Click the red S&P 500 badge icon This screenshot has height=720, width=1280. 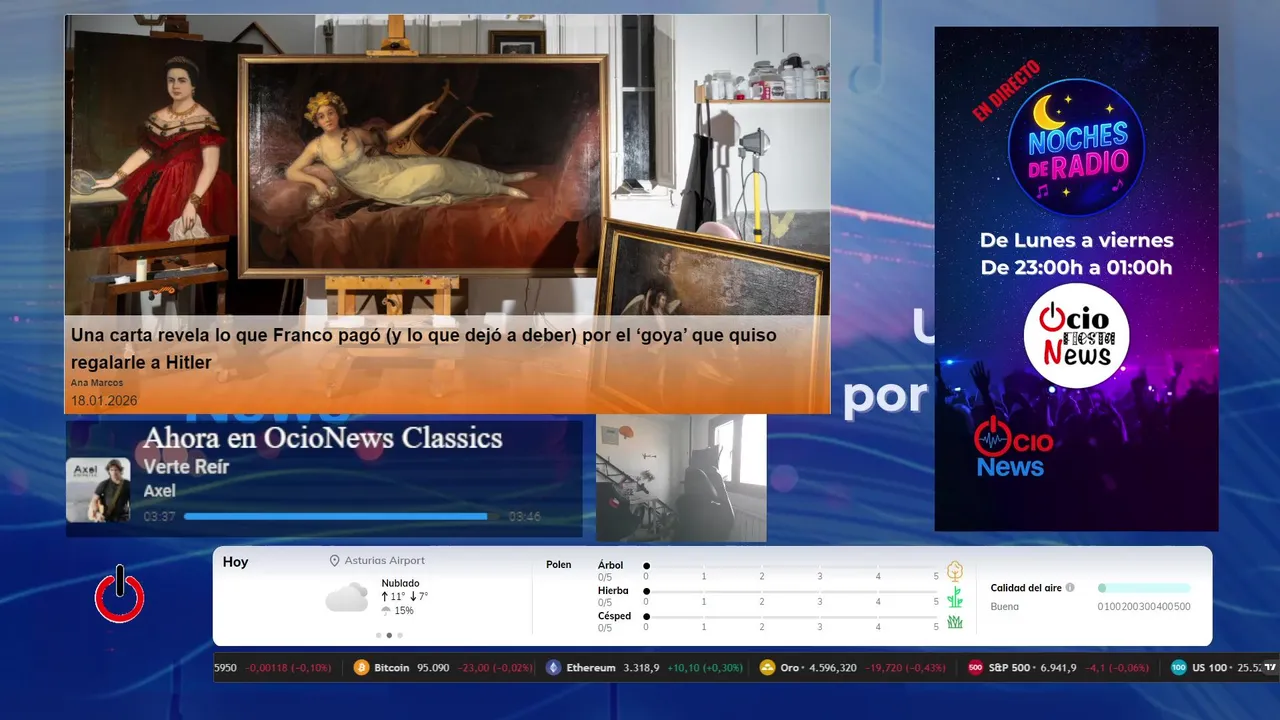coord(976,667)
